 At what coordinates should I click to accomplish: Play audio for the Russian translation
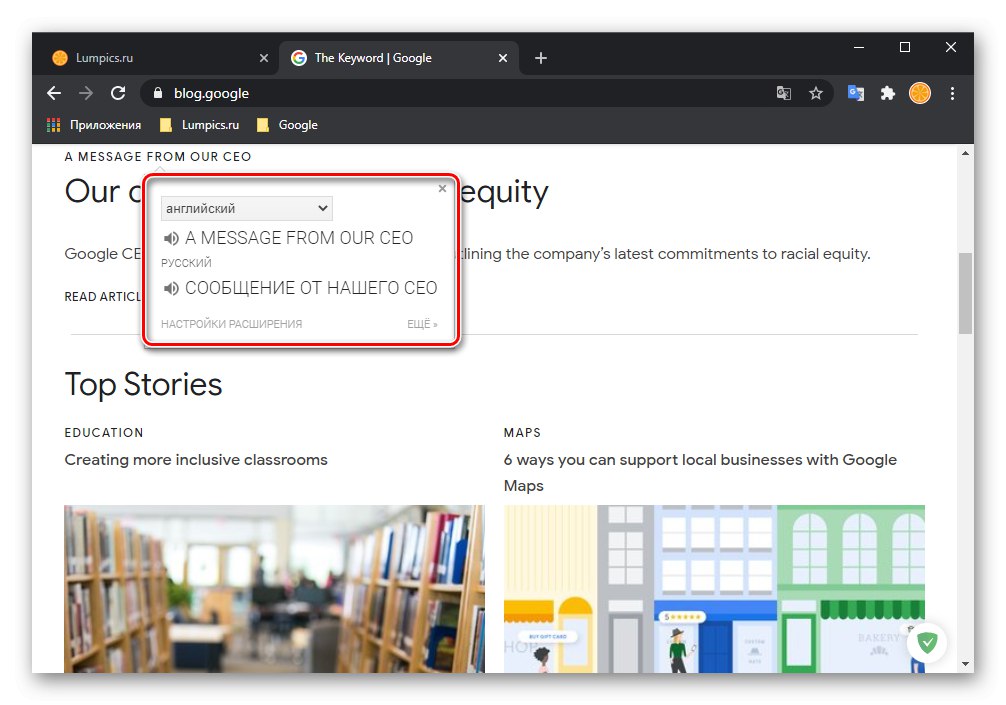pyautogui.click(x=171, y=289)
